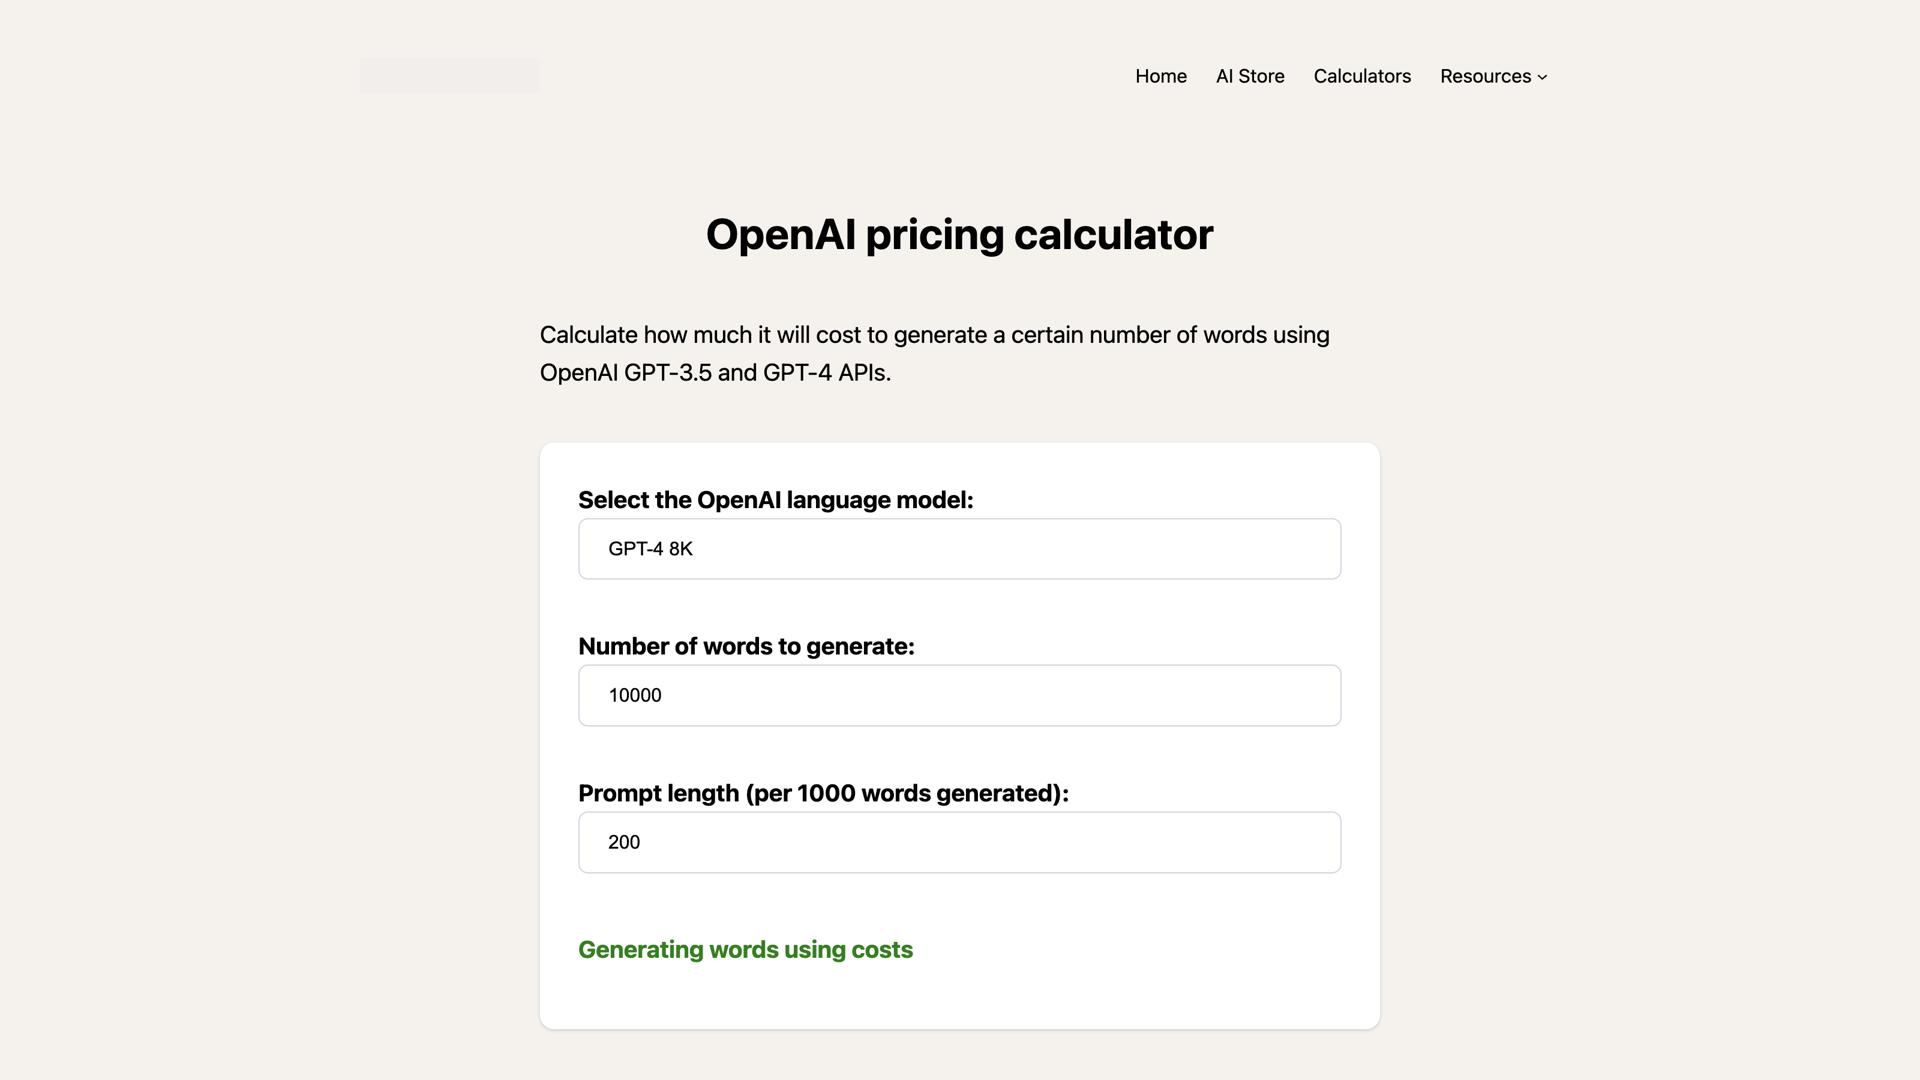Navigate to the Home menu item
Screen dimensions: 1920x1080
click(1160, 76)
